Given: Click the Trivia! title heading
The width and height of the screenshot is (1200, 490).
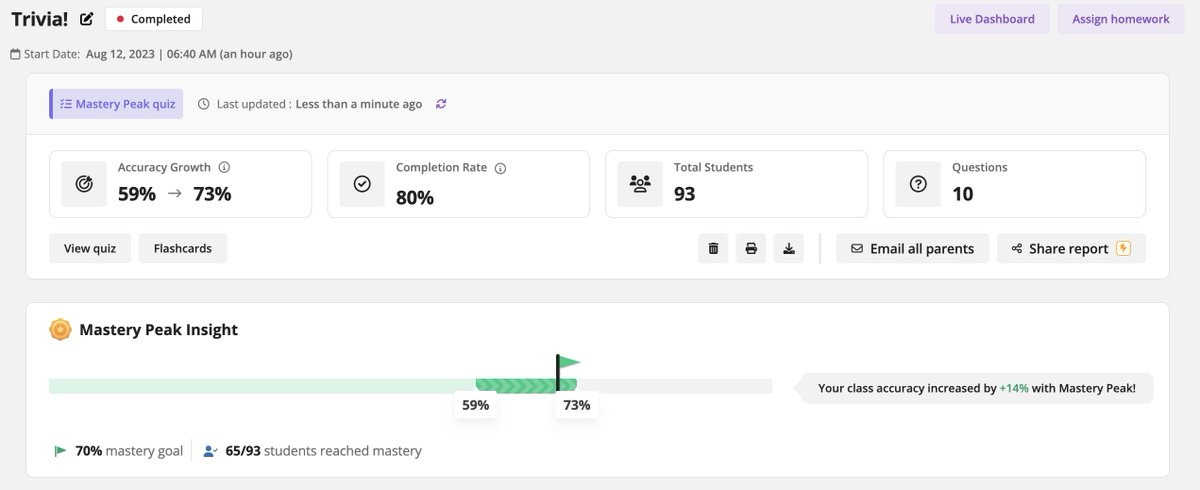Looking at the screenshot, I should click(x=40, y=18).
